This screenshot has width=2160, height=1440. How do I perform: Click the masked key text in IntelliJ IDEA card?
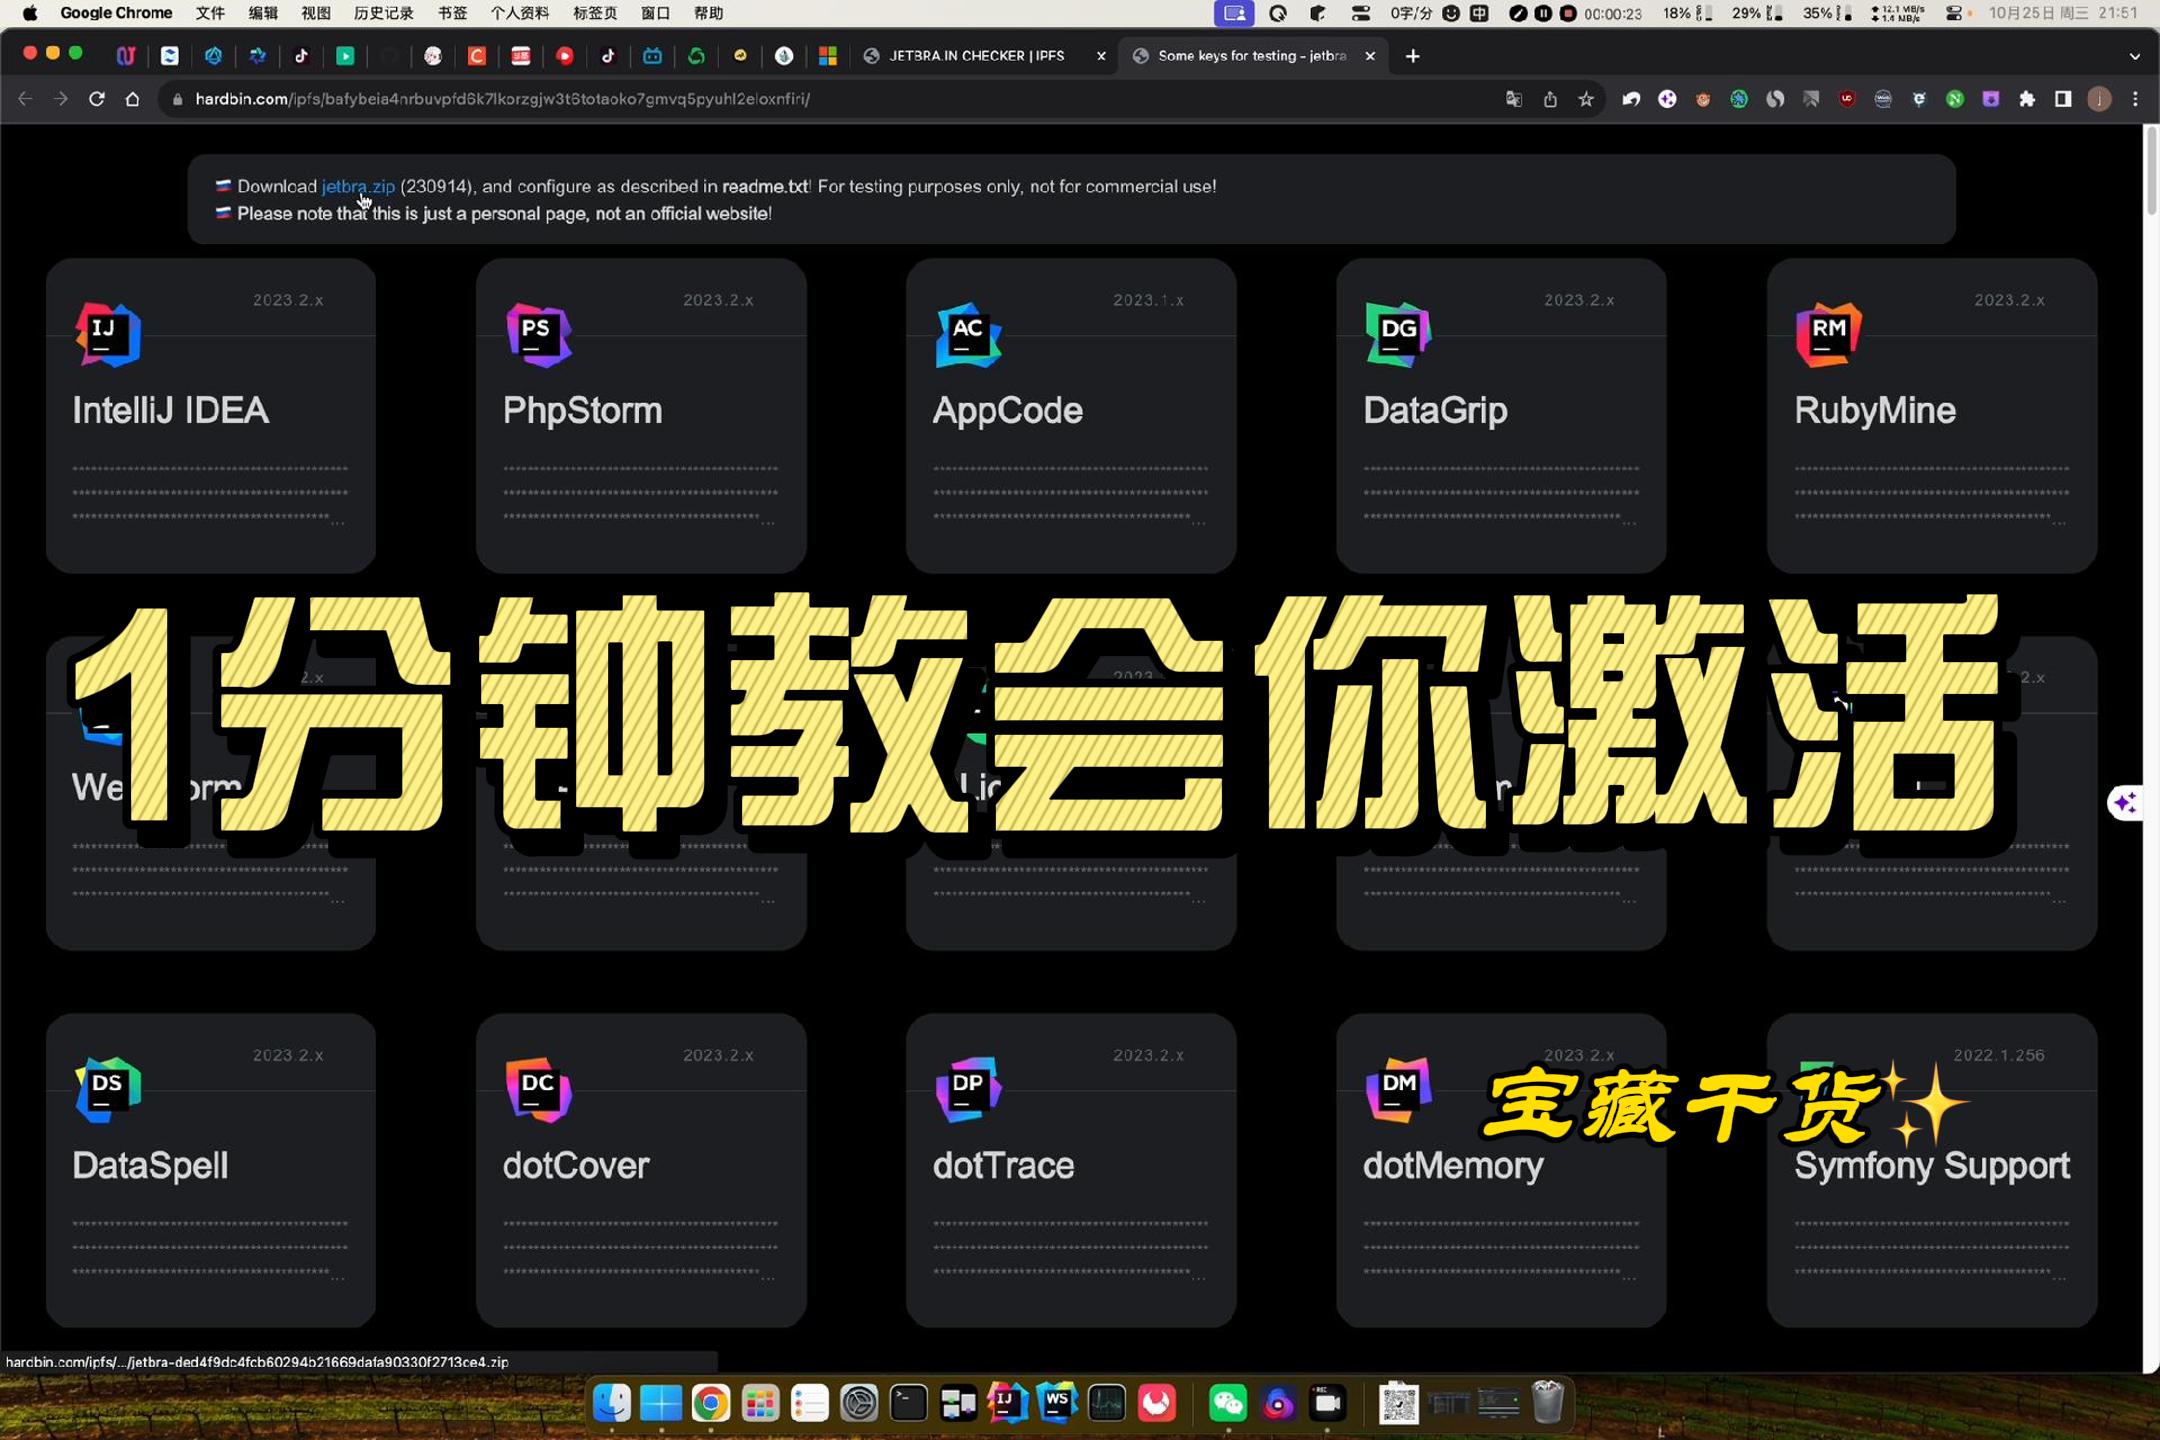(210, 493)
